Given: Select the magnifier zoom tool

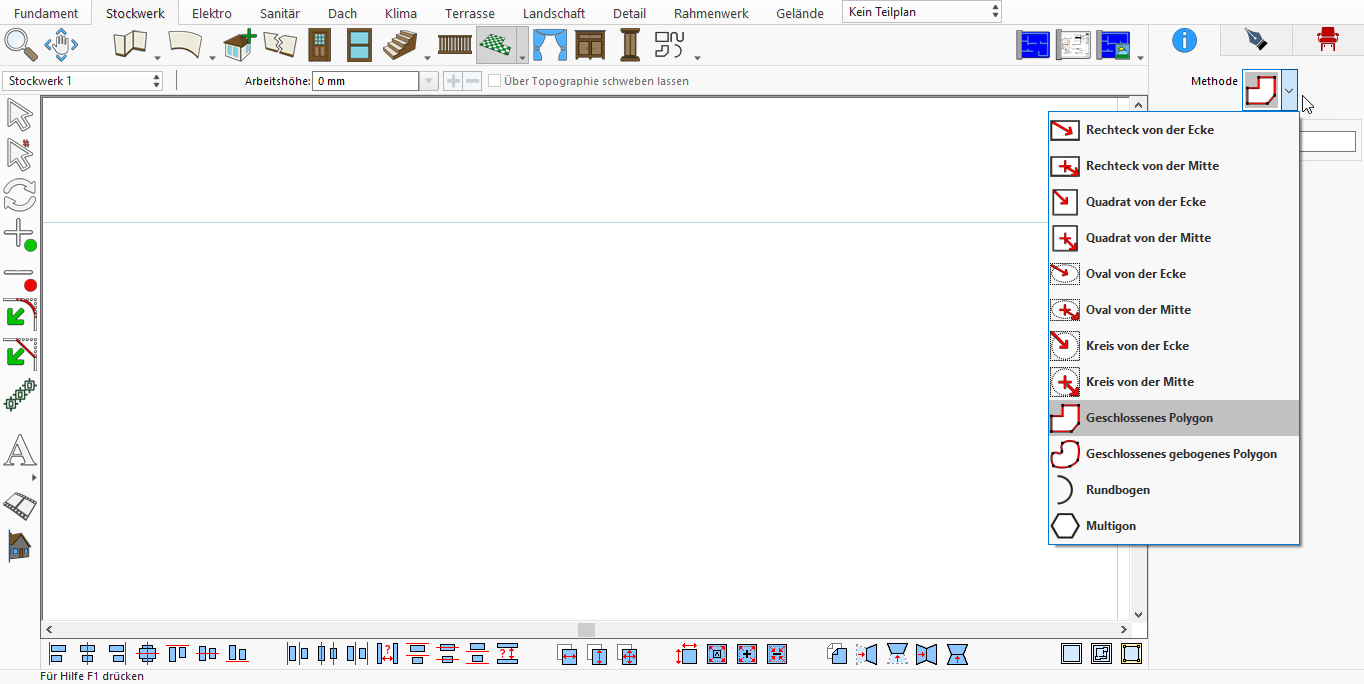Looking at the screenshot, I should tap(20, 45).
